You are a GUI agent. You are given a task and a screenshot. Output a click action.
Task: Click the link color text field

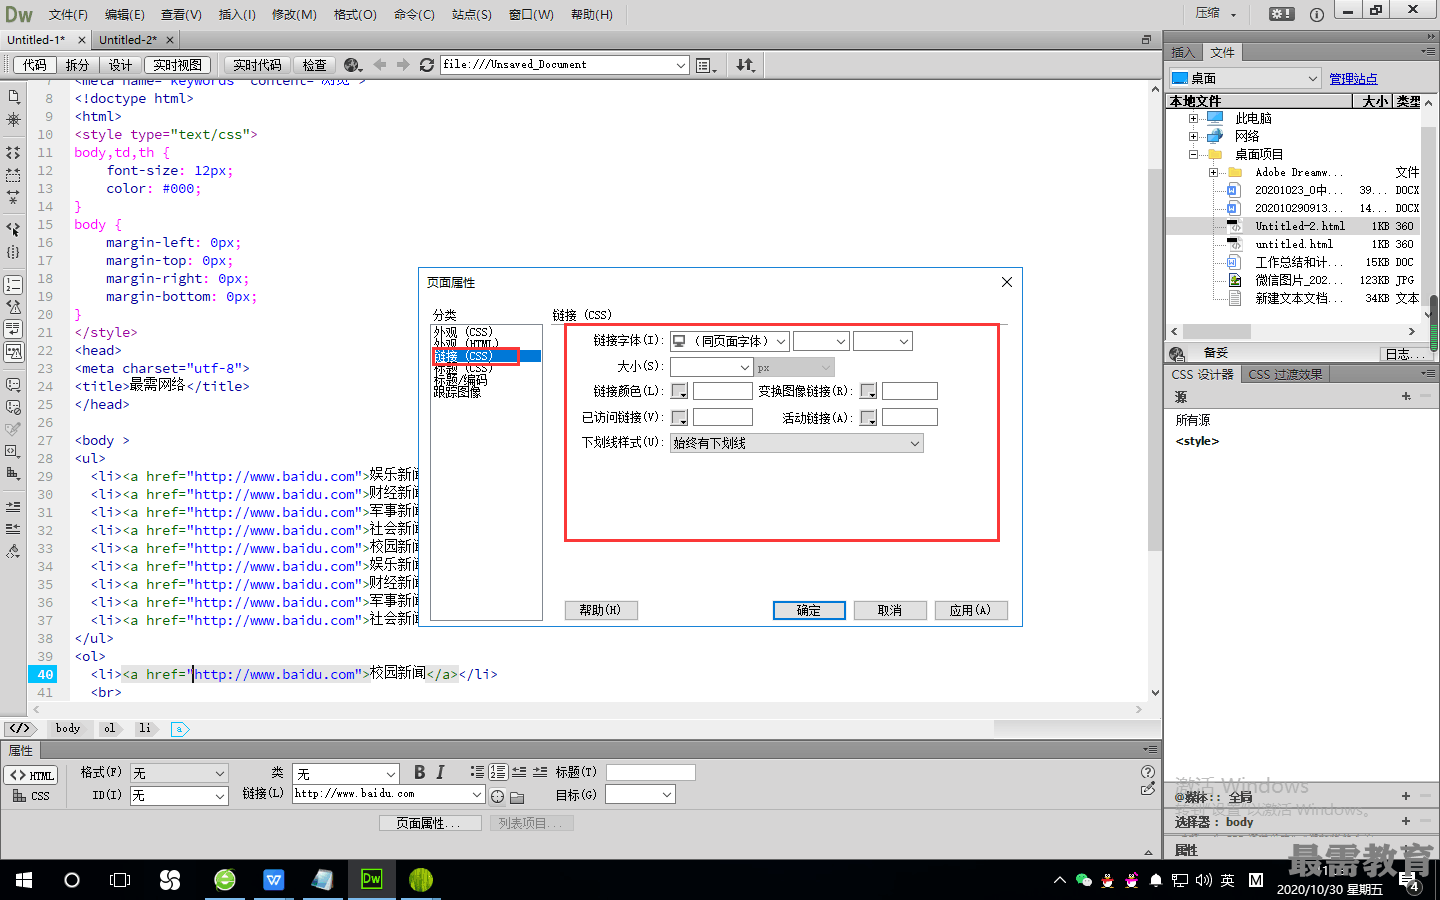(x=722, y=391)
